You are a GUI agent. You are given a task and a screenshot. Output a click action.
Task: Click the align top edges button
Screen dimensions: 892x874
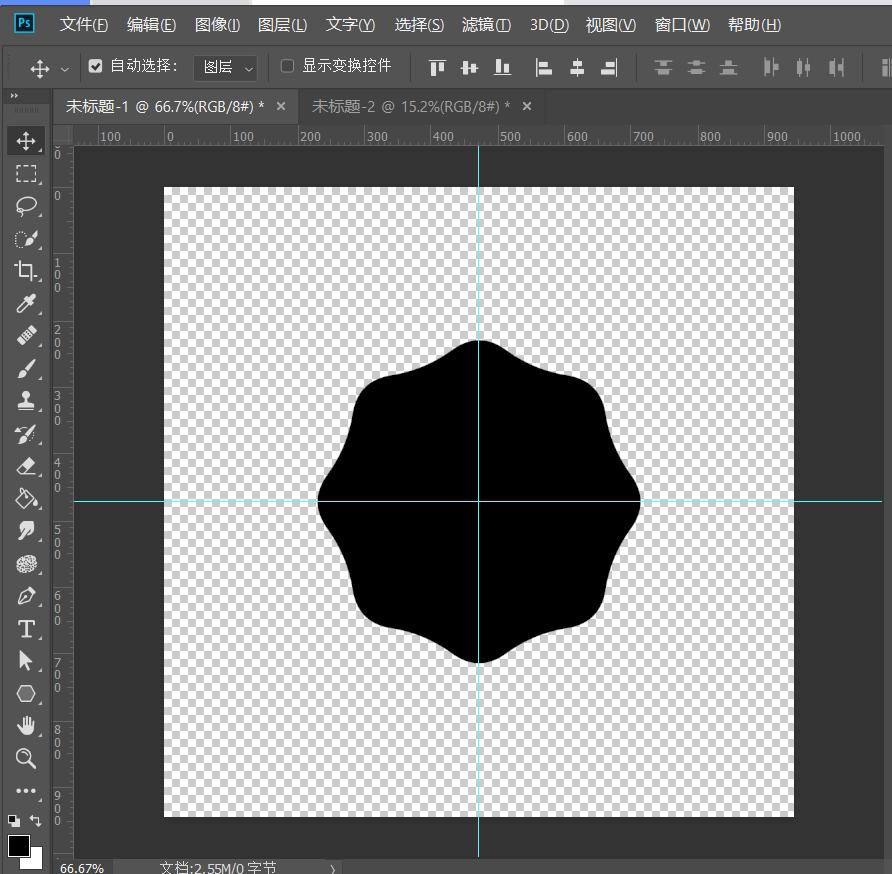(437, 67)
